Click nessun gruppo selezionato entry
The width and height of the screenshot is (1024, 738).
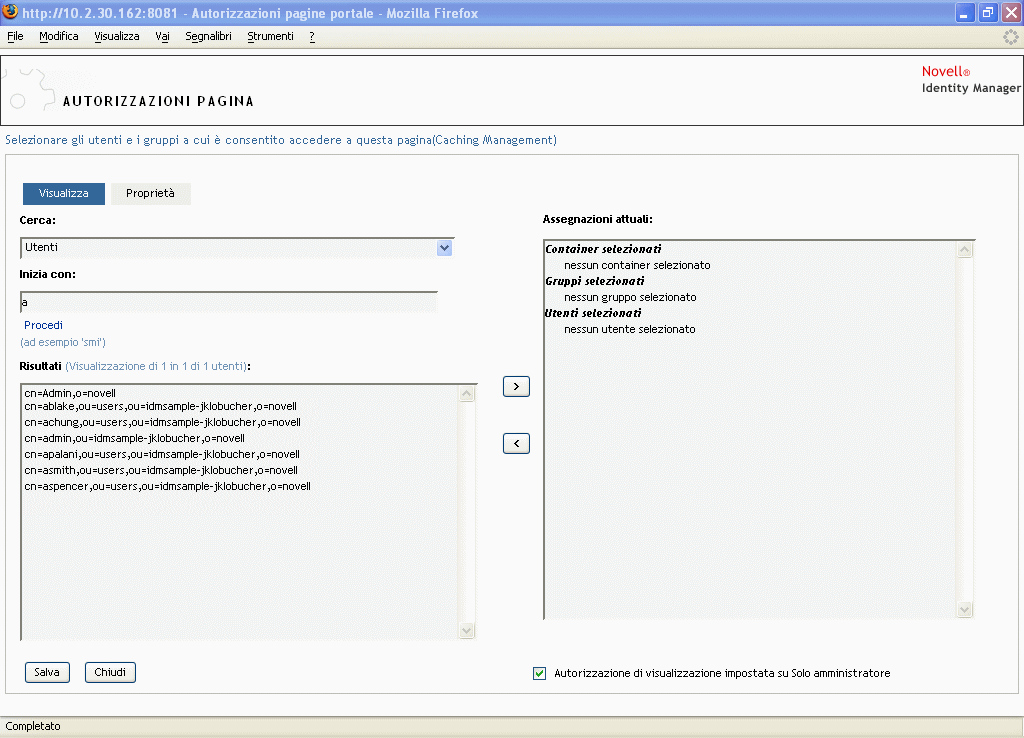coord(630,297)
